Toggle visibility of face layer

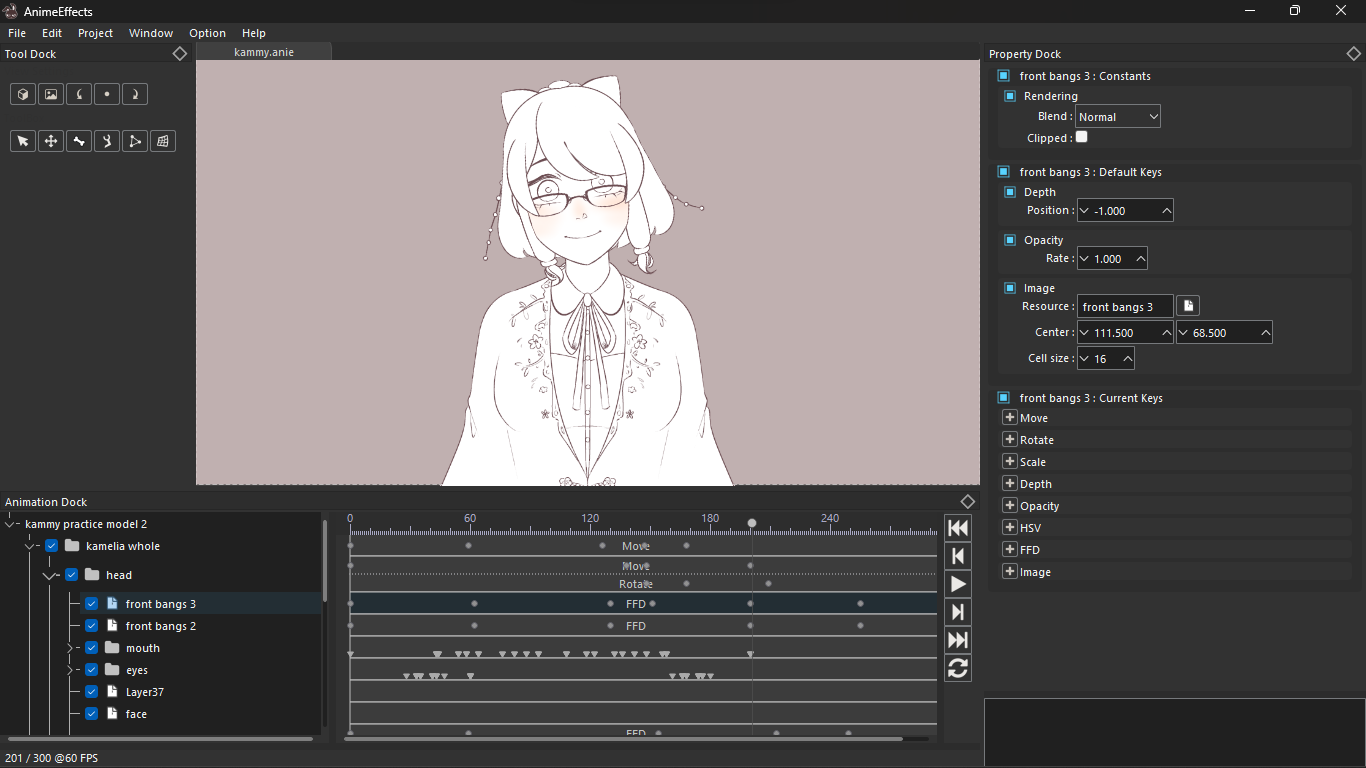(91, 714)
